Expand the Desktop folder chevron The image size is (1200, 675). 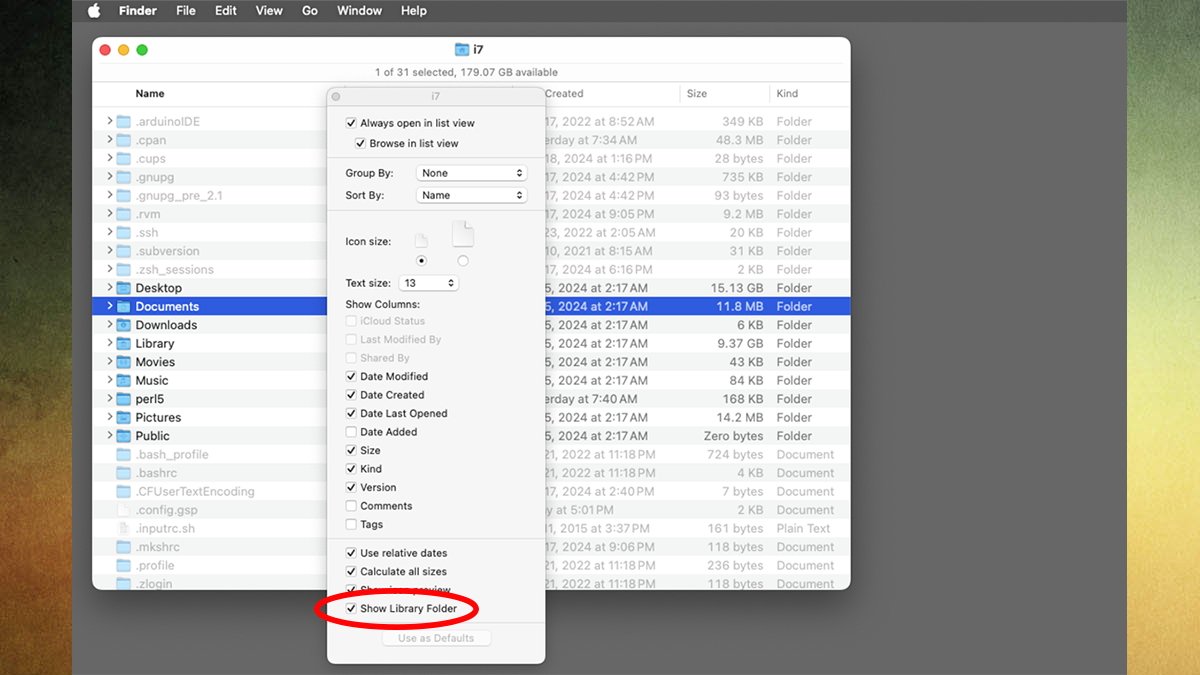coord(109,288)
